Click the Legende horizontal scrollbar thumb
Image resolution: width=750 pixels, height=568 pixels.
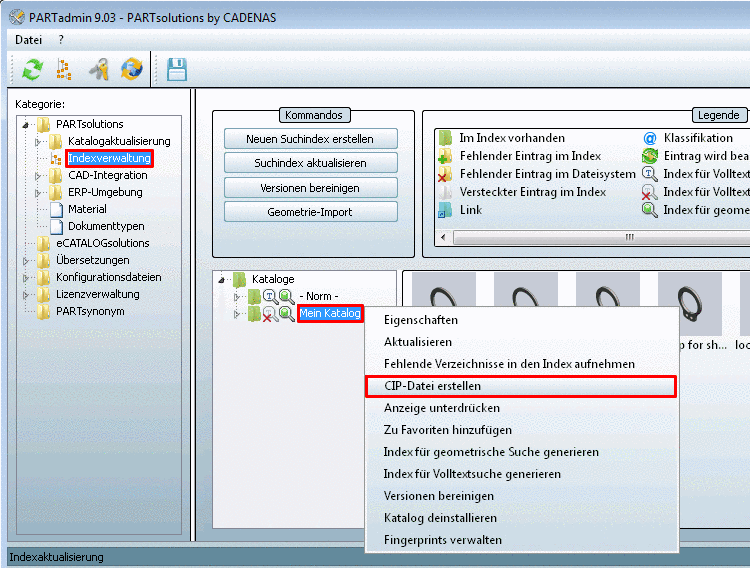point(602,237)
